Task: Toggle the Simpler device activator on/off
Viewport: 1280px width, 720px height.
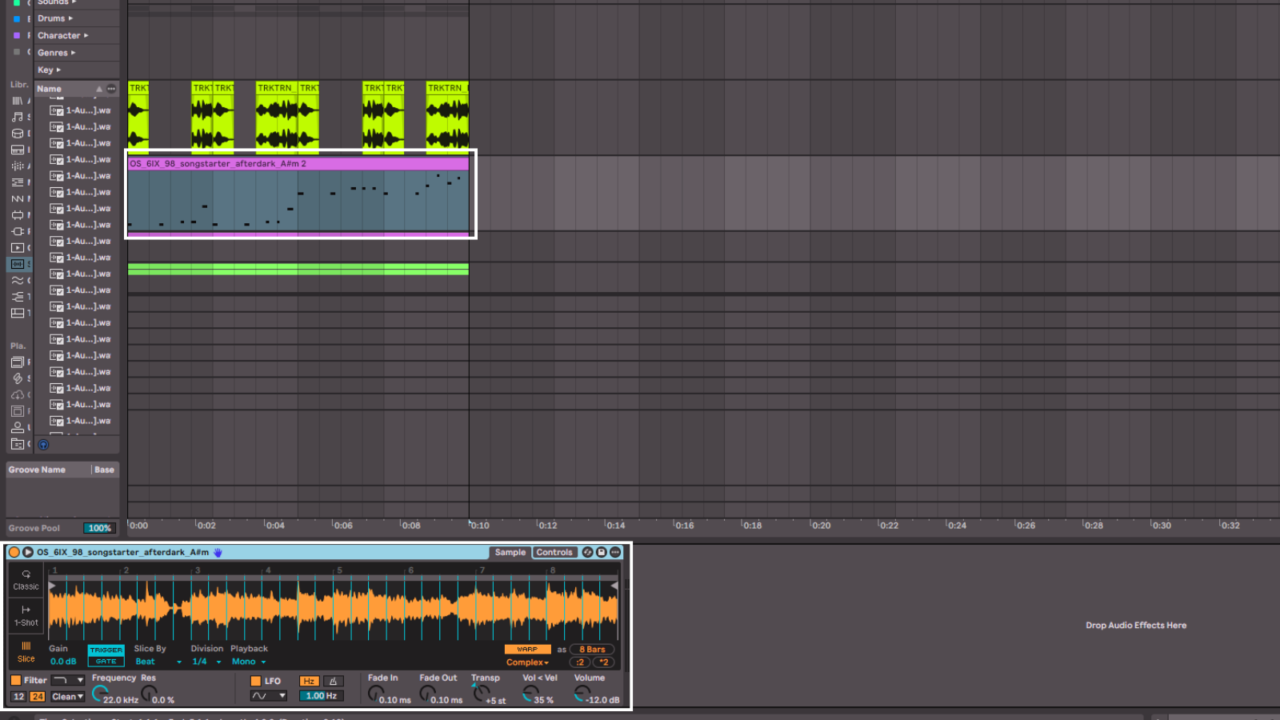Action: (14, 552)
